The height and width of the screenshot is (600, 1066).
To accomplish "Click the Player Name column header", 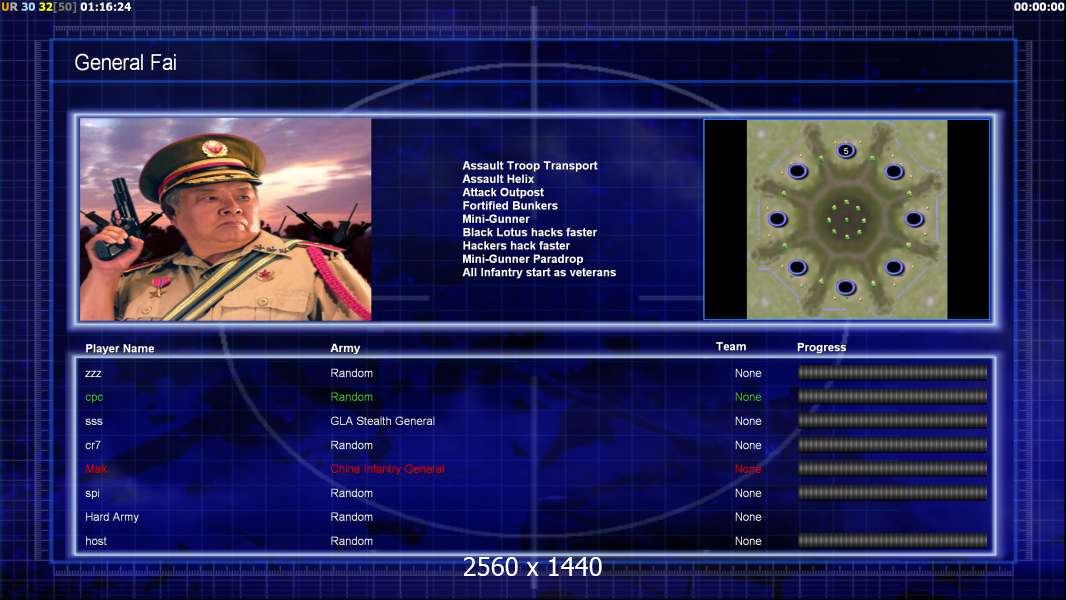I will click(x=120, y=349).
